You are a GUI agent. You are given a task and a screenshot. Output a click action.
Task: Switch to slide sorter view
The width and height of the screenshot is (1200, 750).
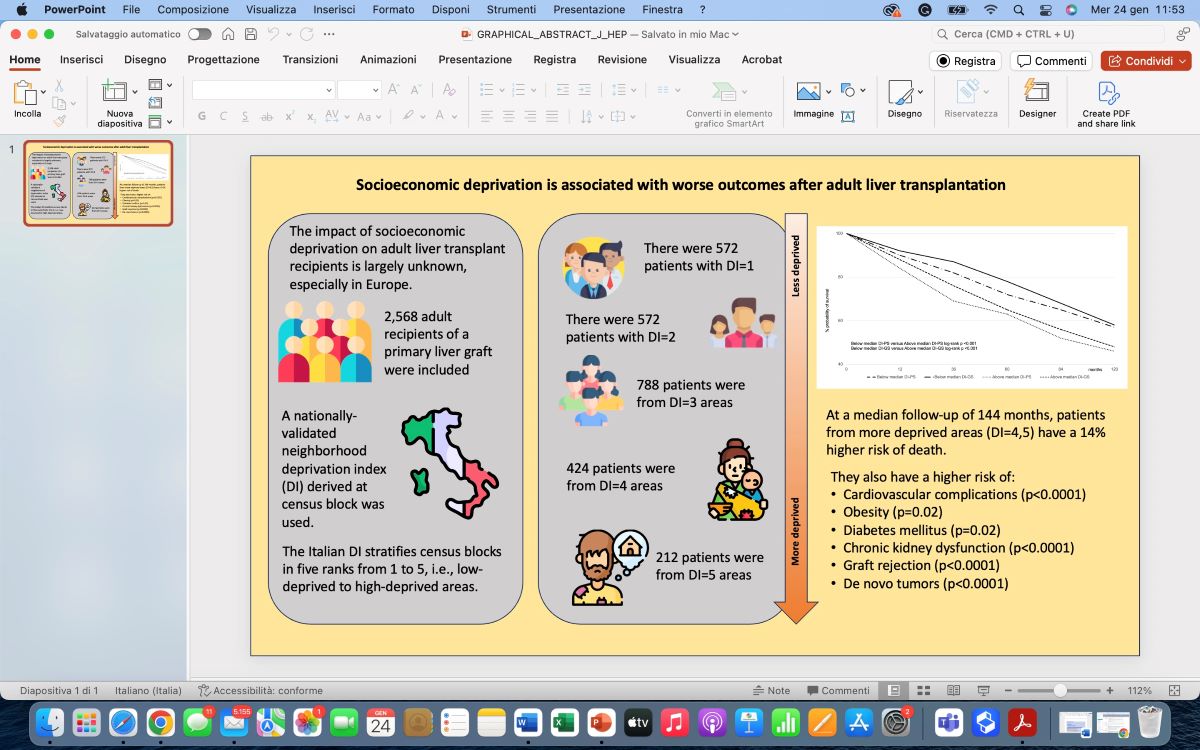pyautogui.click(x=924, y=690)
